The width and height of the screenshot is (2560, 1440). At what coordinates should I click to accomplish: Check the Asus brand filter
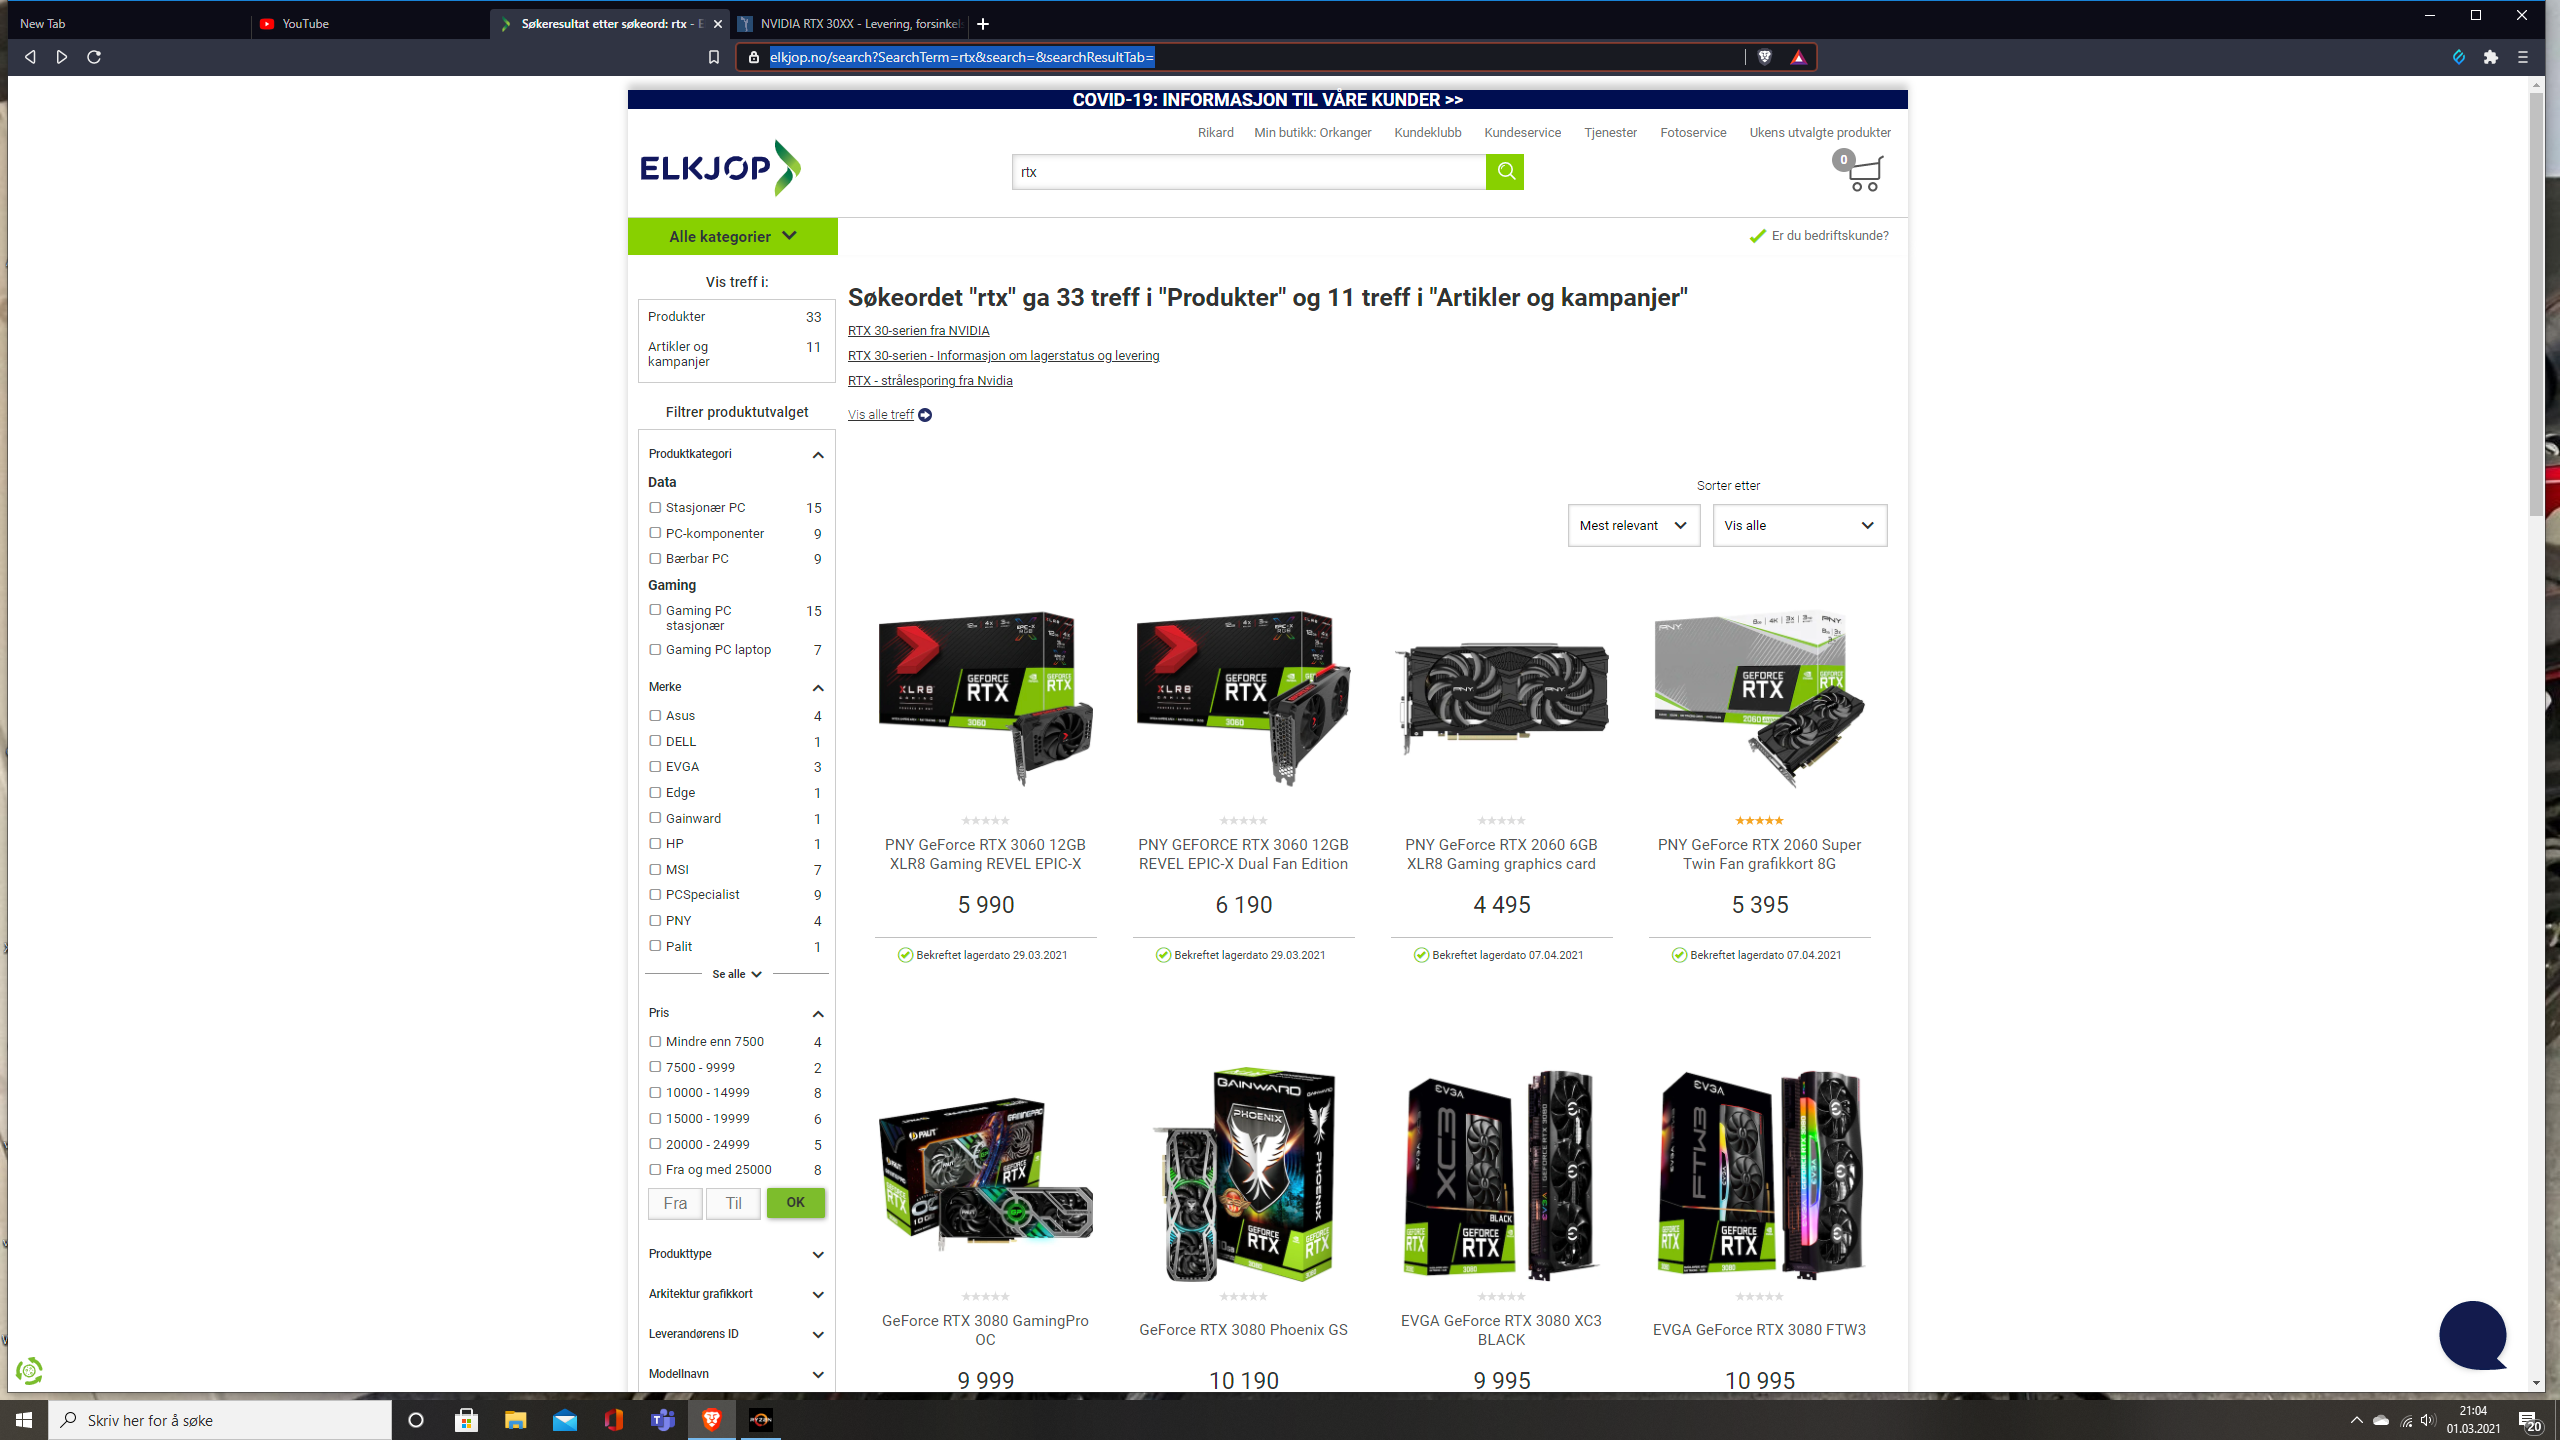pyautogui.click(x=655, y=716)
